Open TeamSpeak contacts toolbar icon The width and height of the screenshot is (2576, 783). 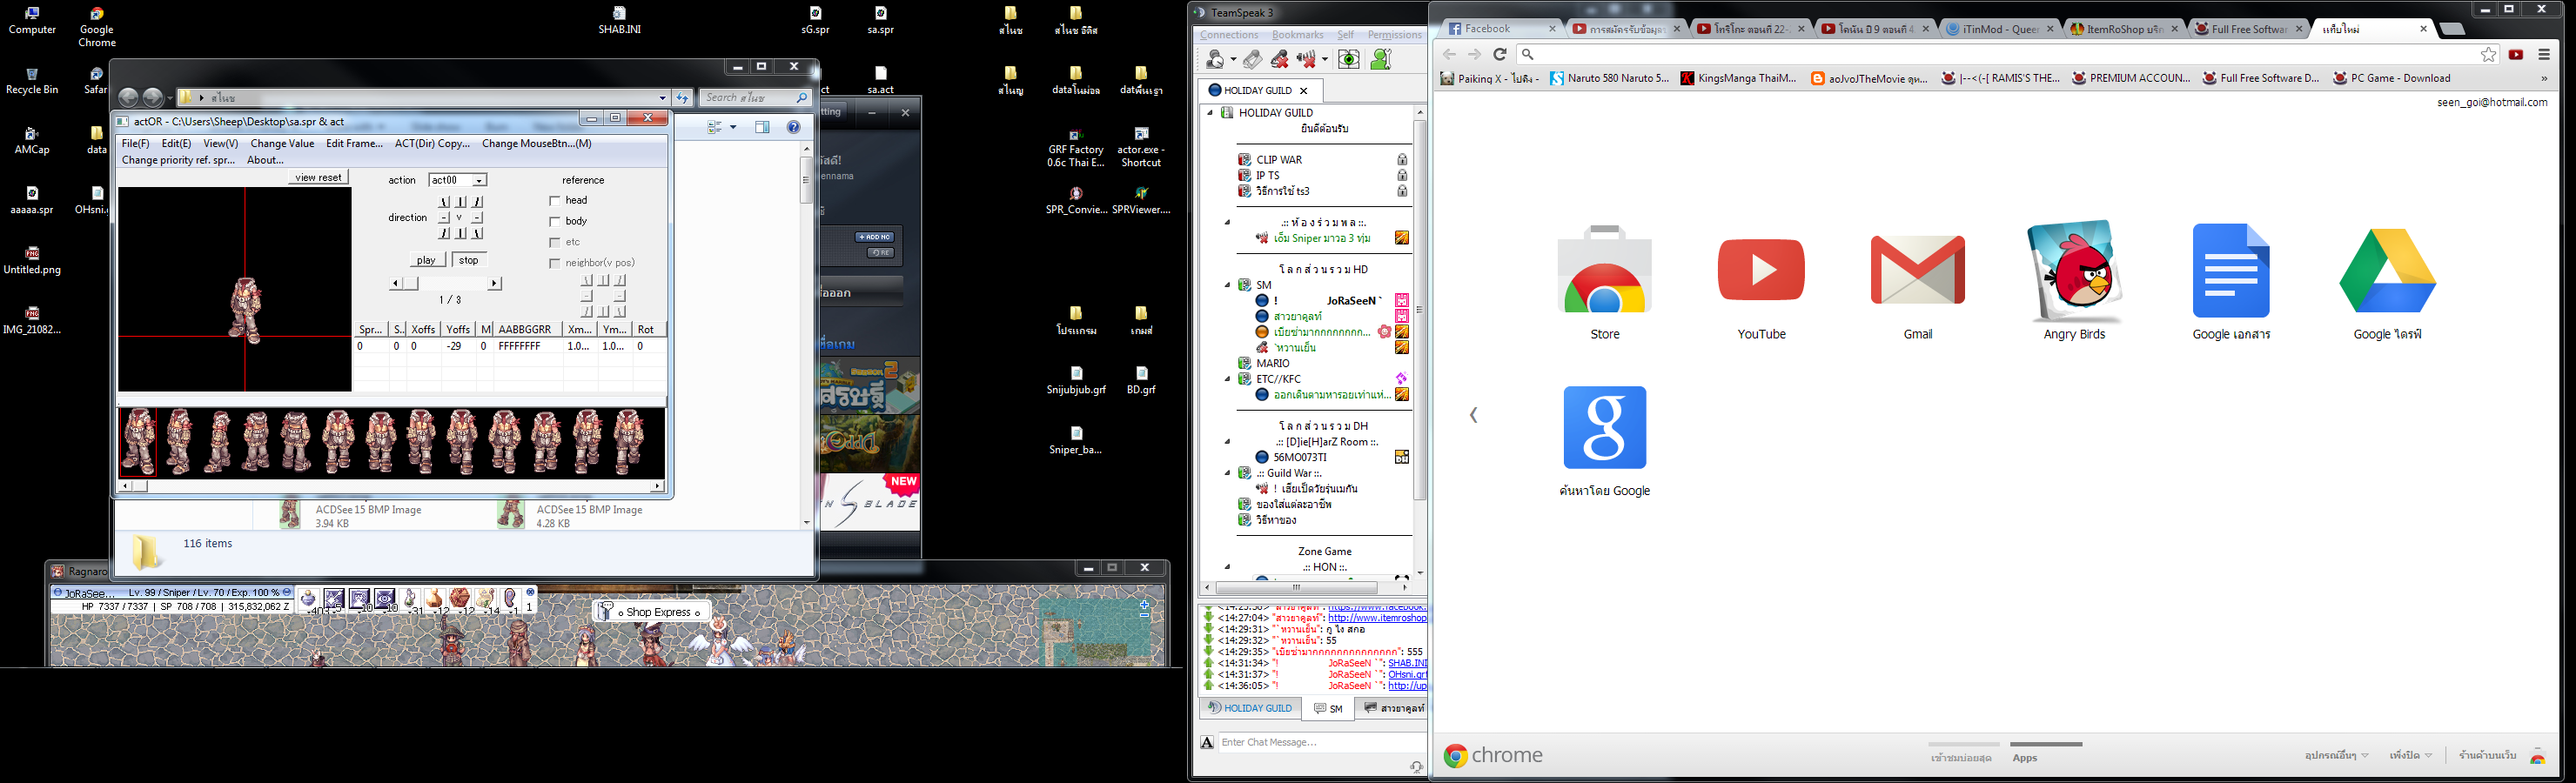pyautogui.click(x=1381, y=60)
